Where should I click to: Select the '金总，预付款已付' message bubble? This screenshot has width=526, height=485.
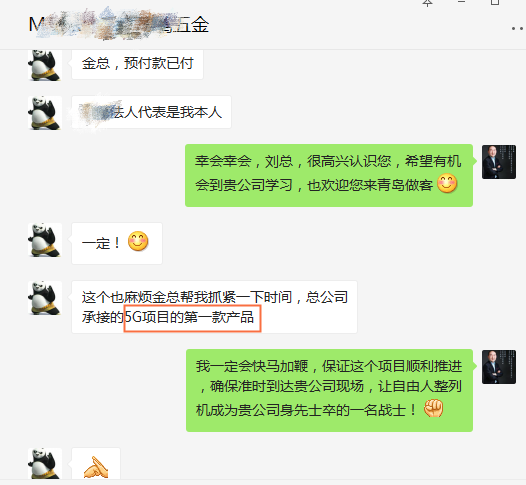coord(137,64)
